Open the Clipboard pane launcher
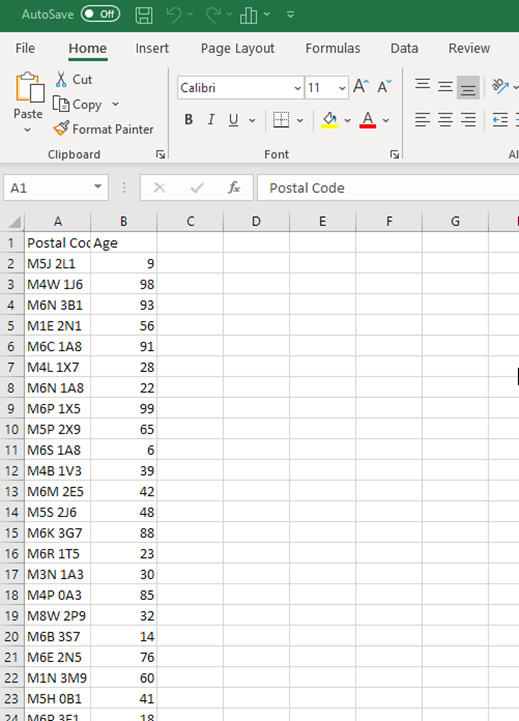This screenshot has height=721, width=519. point(160,154)
